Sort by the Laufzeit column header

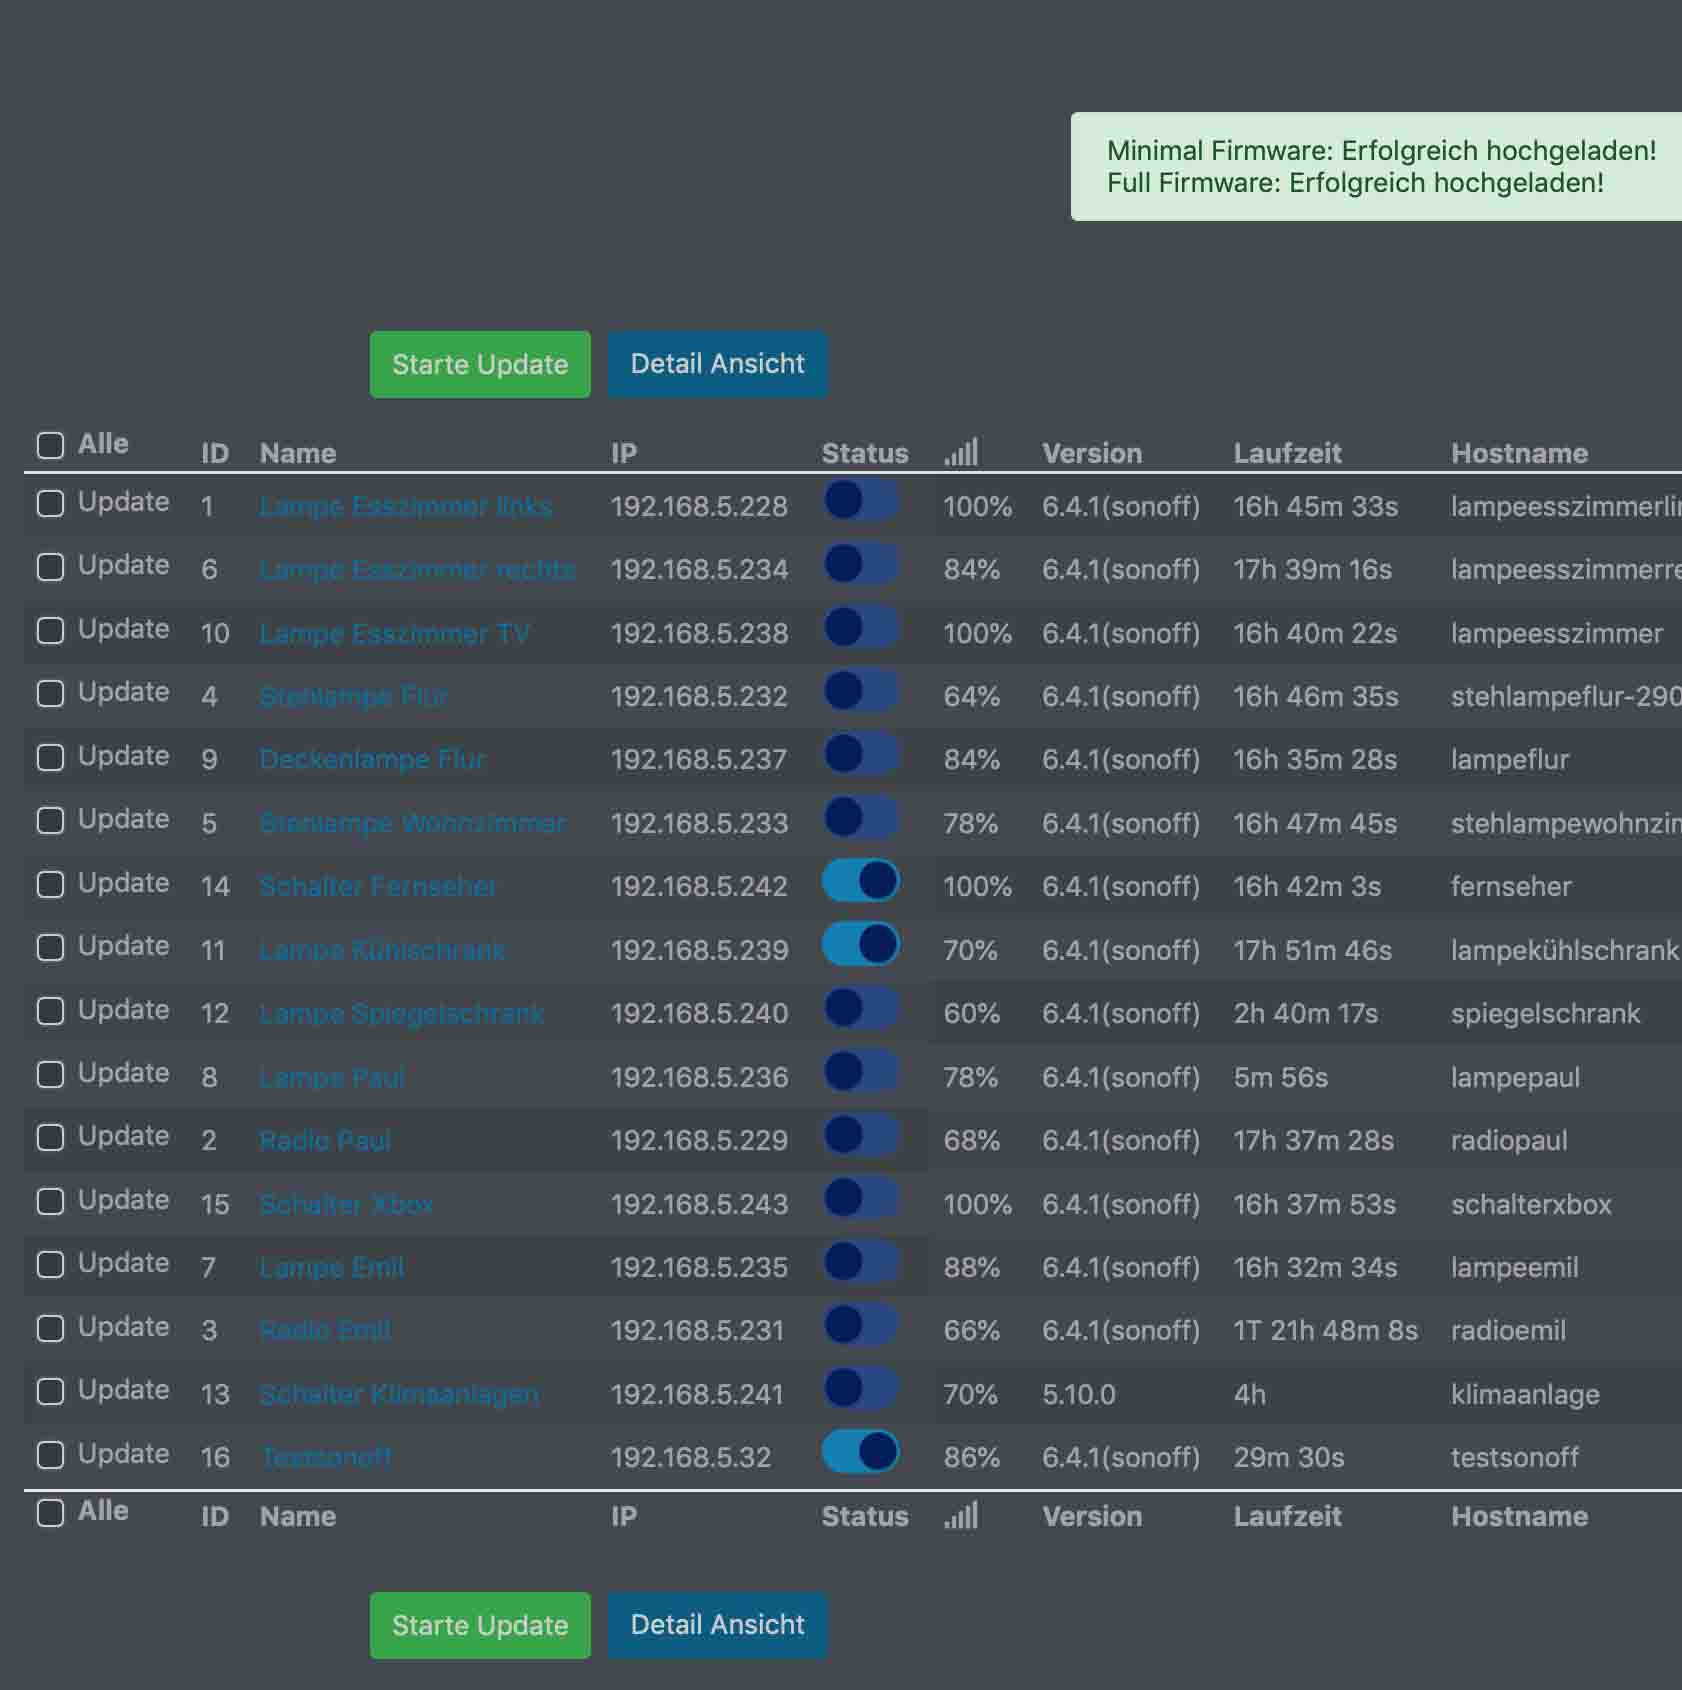pos(1287,453)
